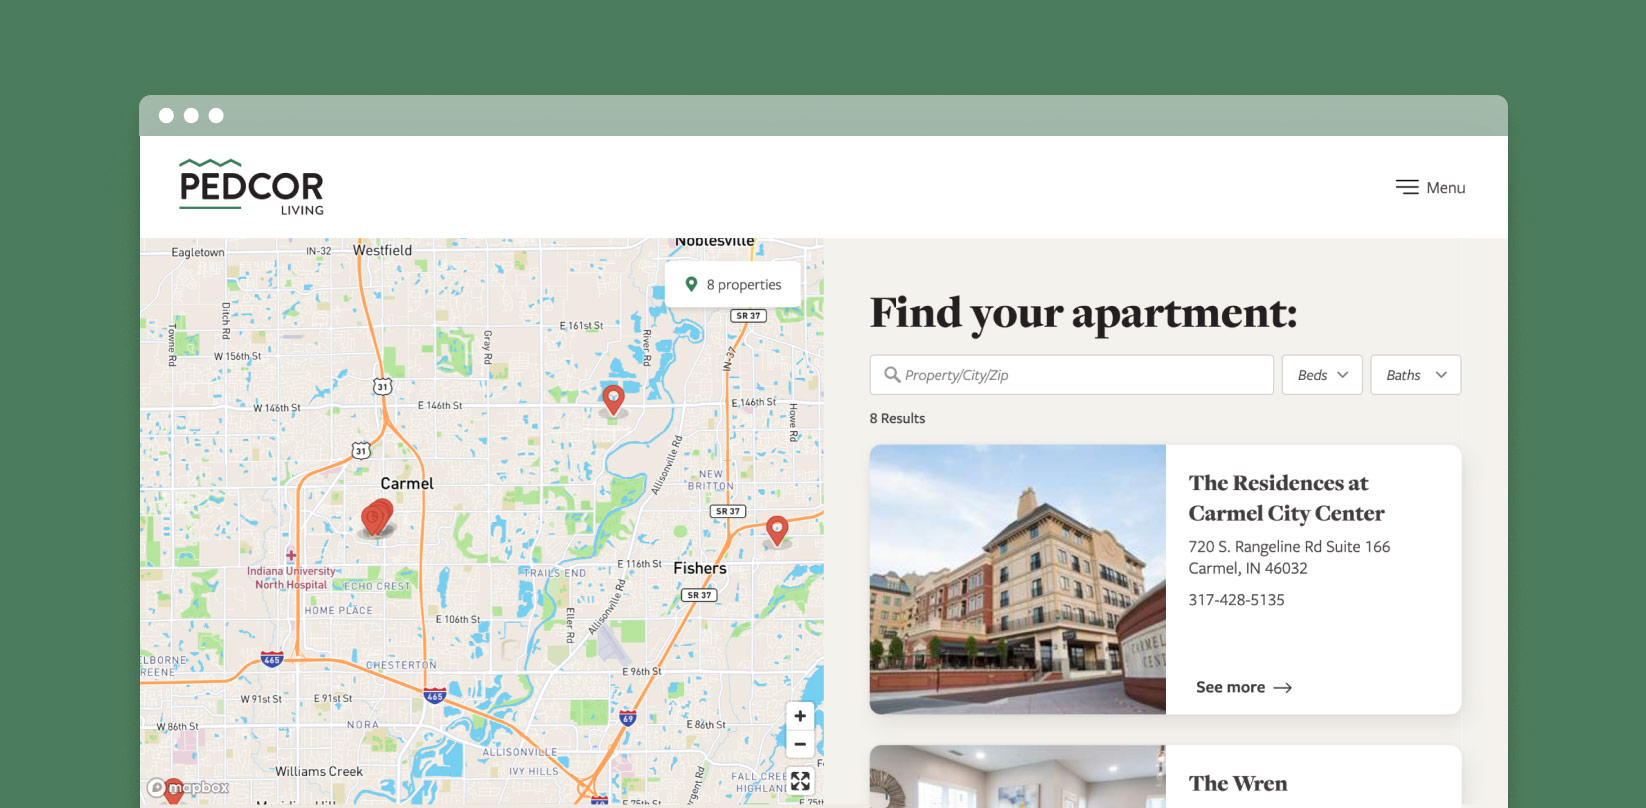Call 317-428-5135 phone number

pos(1236,600)
